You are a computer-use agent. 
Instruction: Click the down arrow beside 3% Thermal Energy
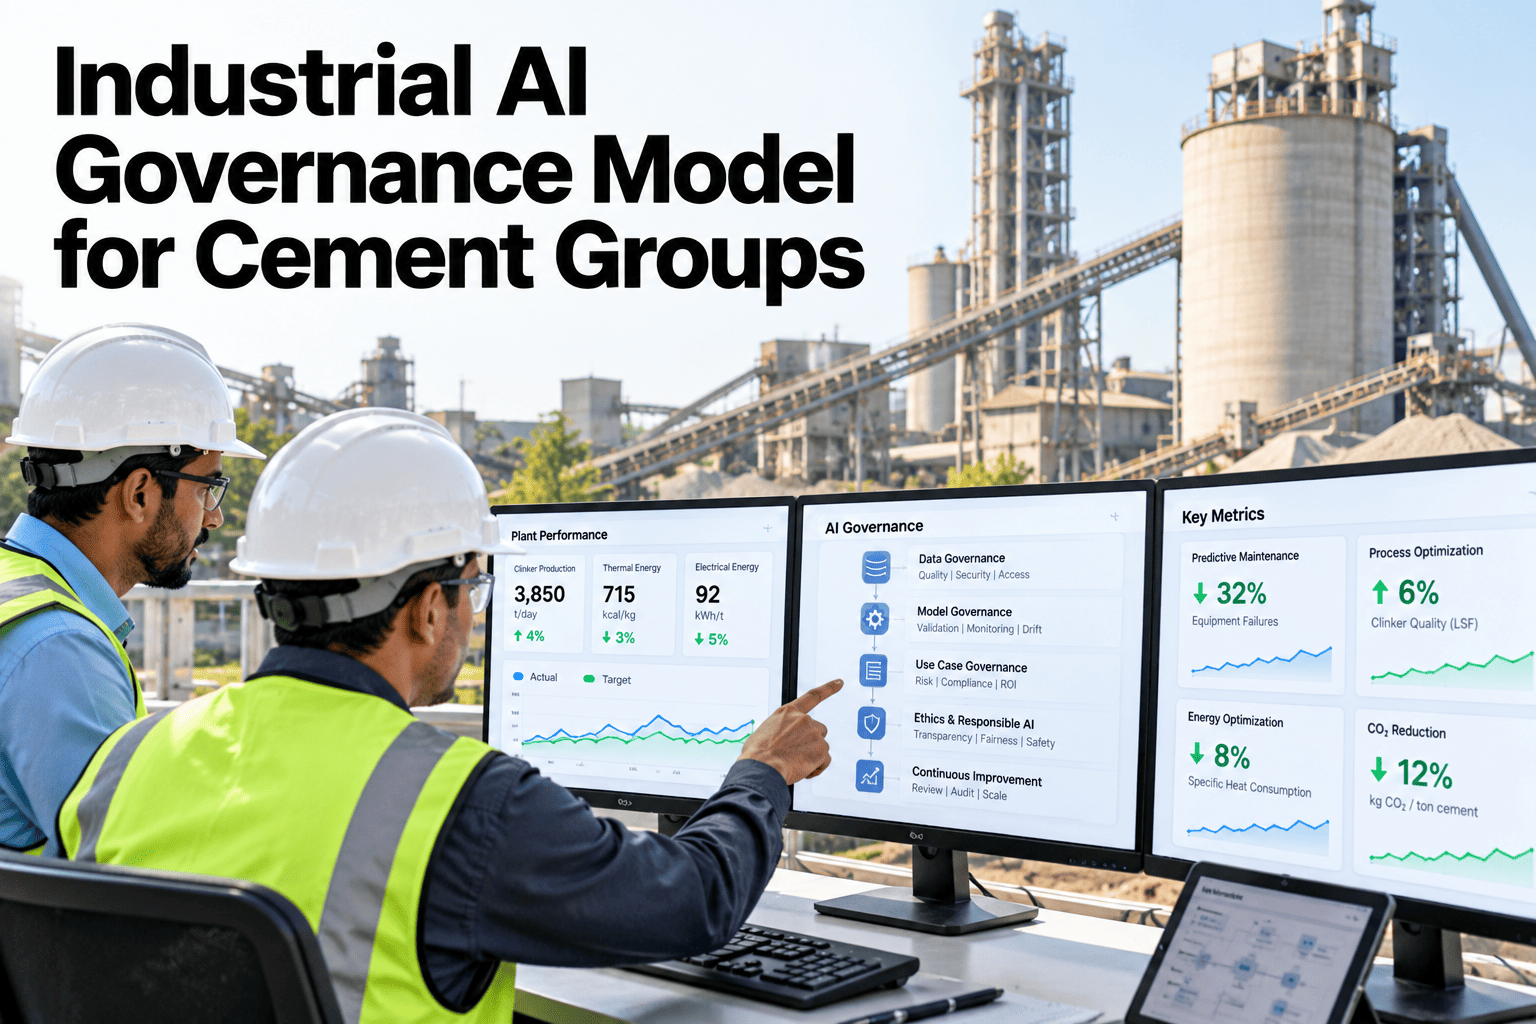point(607,637)
